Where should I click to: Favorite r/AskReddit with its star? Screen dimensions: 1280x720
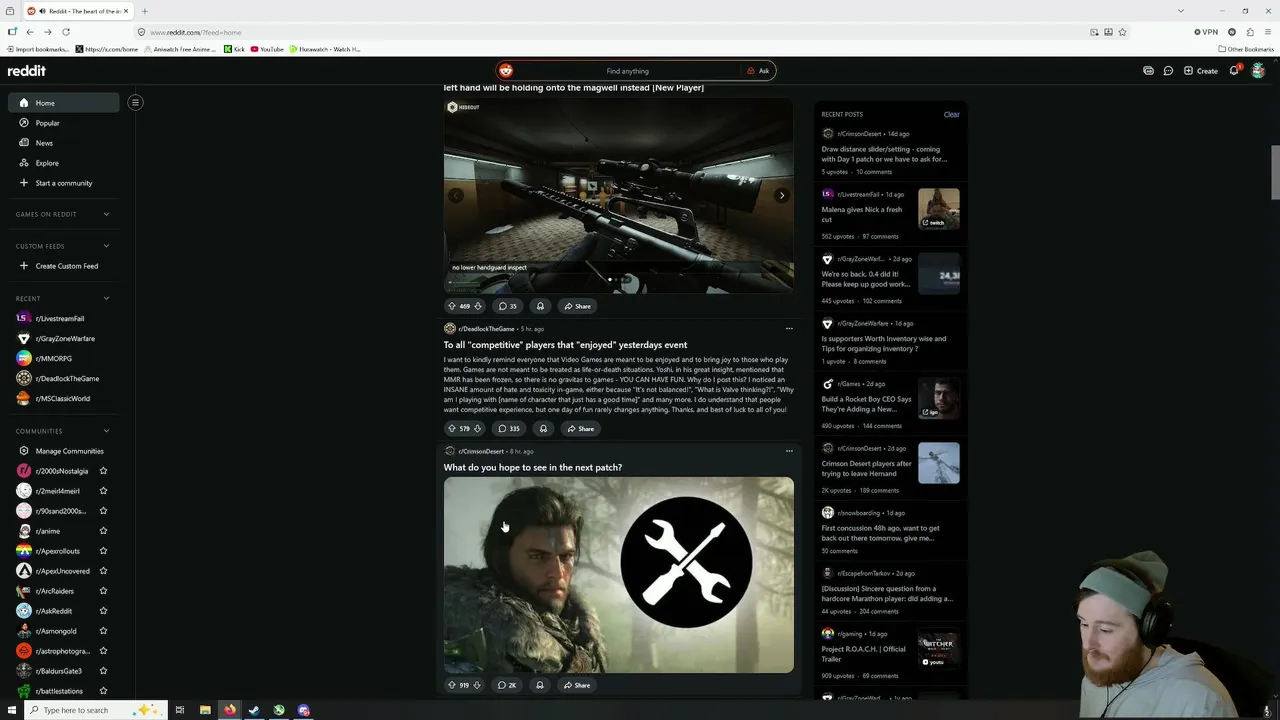coord(103,611)
